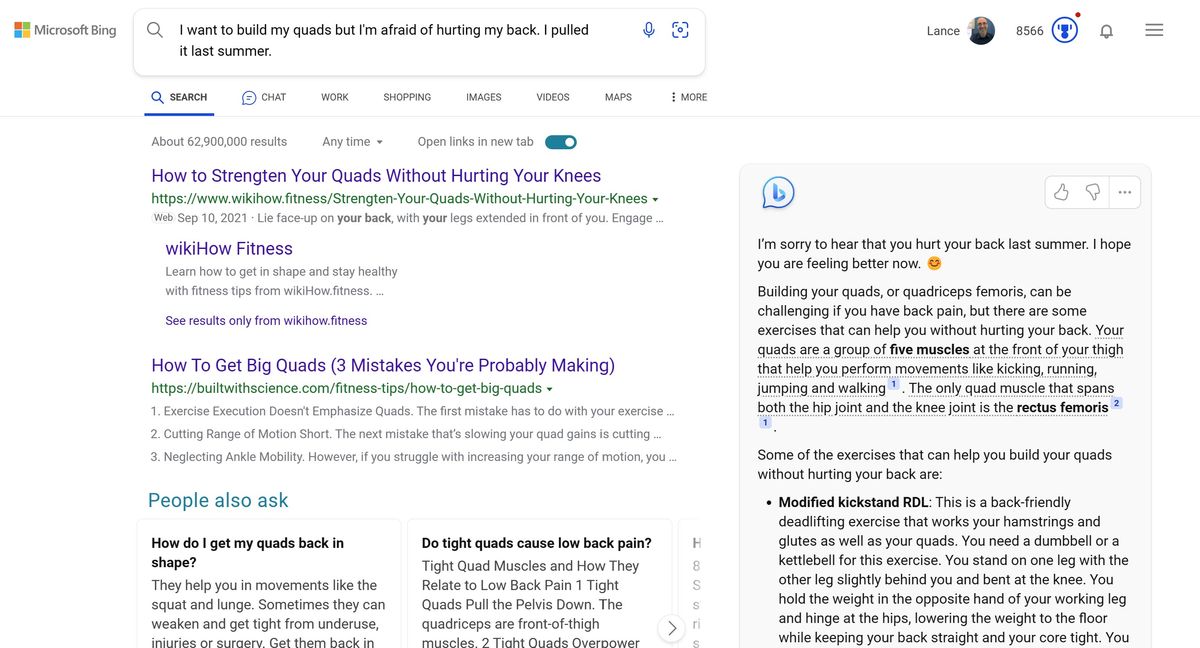Open wikiHow Fitness sublink
1200x648 pixels.
click(229, 249)
